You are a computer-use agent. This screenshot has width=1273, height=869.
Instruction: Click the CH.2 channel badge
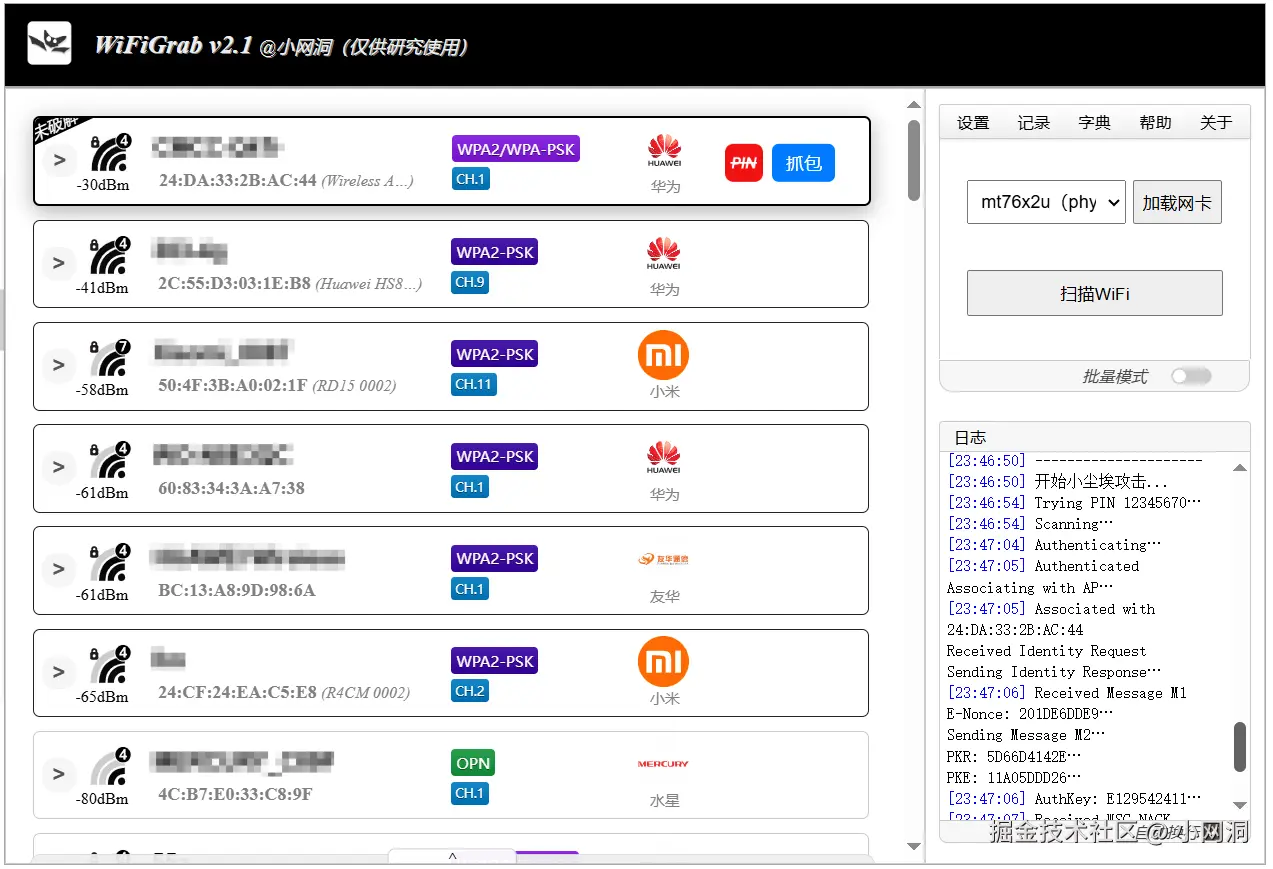coord(470,691)
